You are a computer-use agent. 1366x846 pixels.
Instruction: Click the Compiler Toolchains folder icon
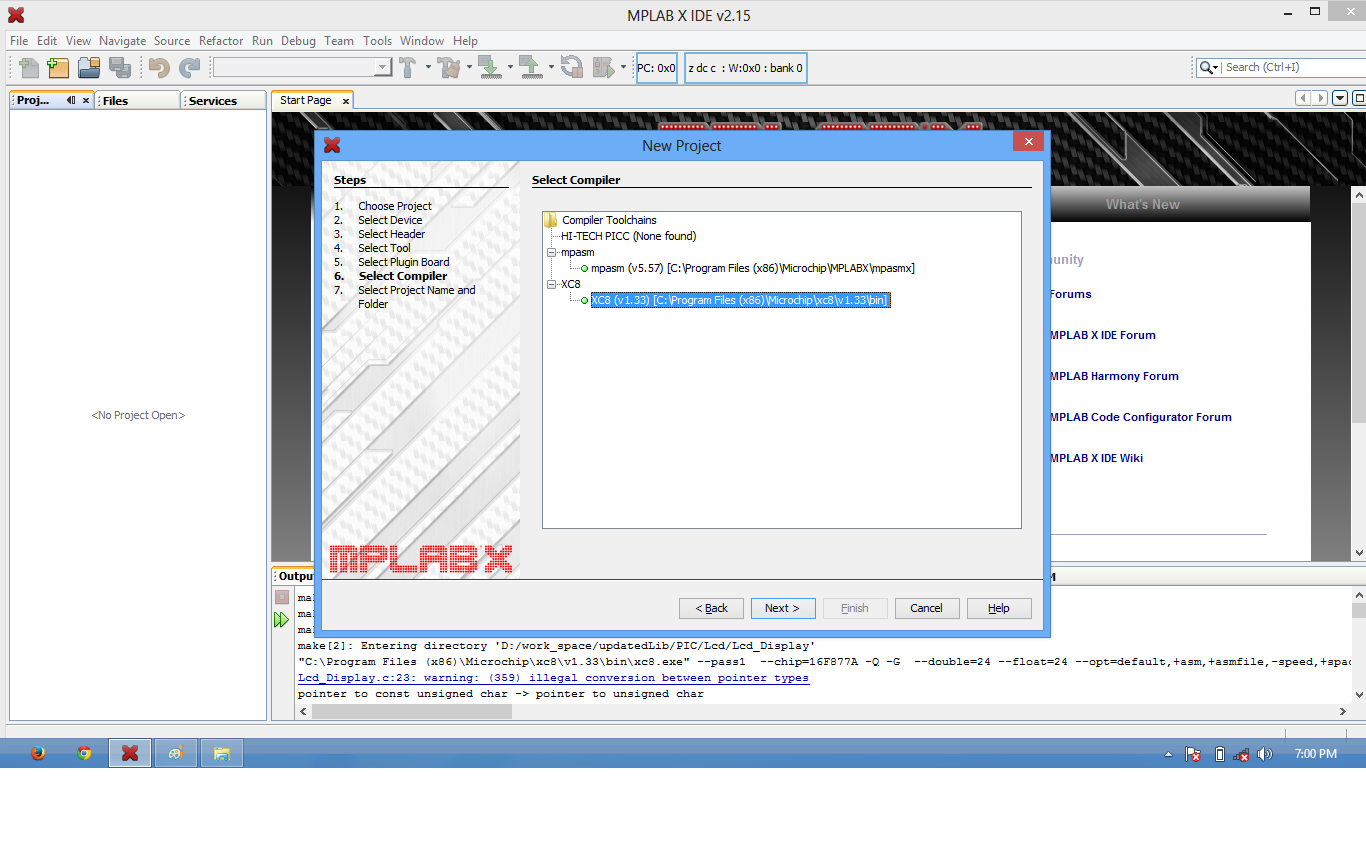click(551, 220)
